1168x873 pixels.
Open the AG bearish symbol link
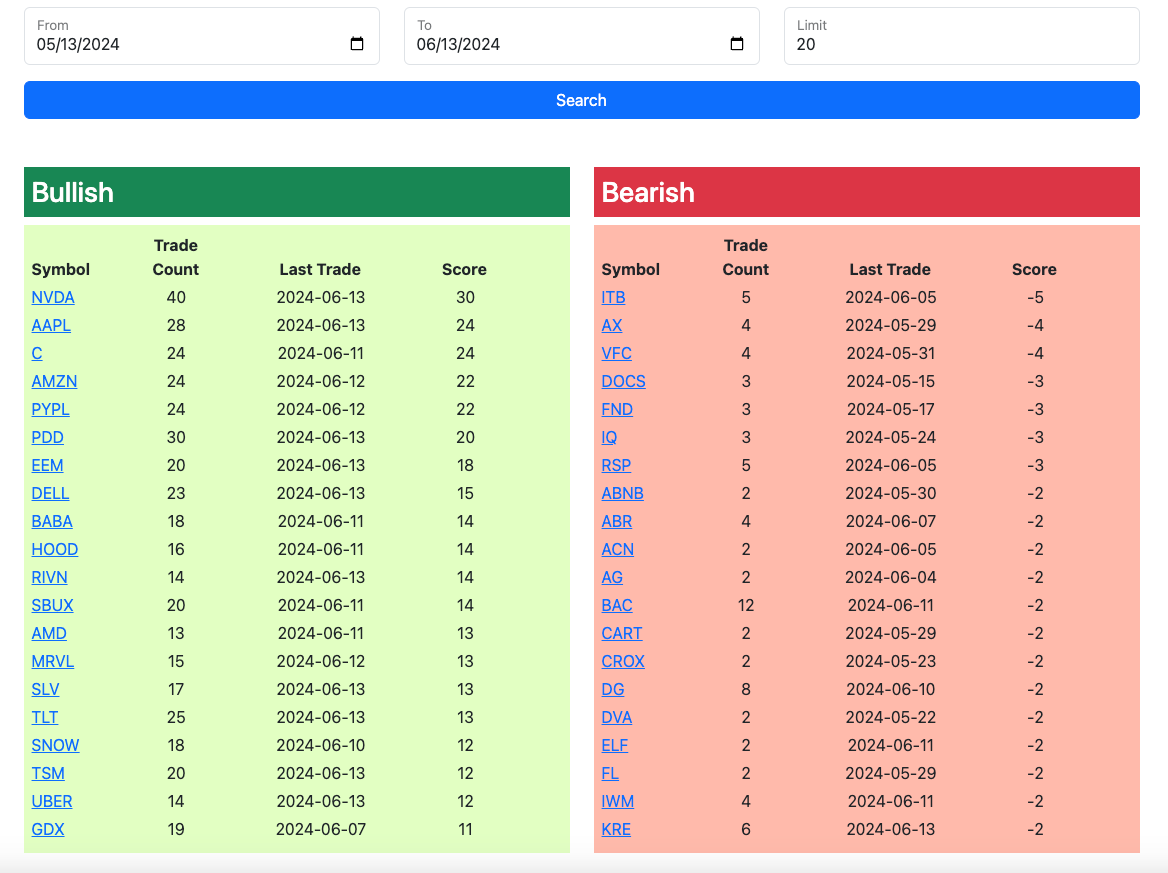tap(612, 577)
